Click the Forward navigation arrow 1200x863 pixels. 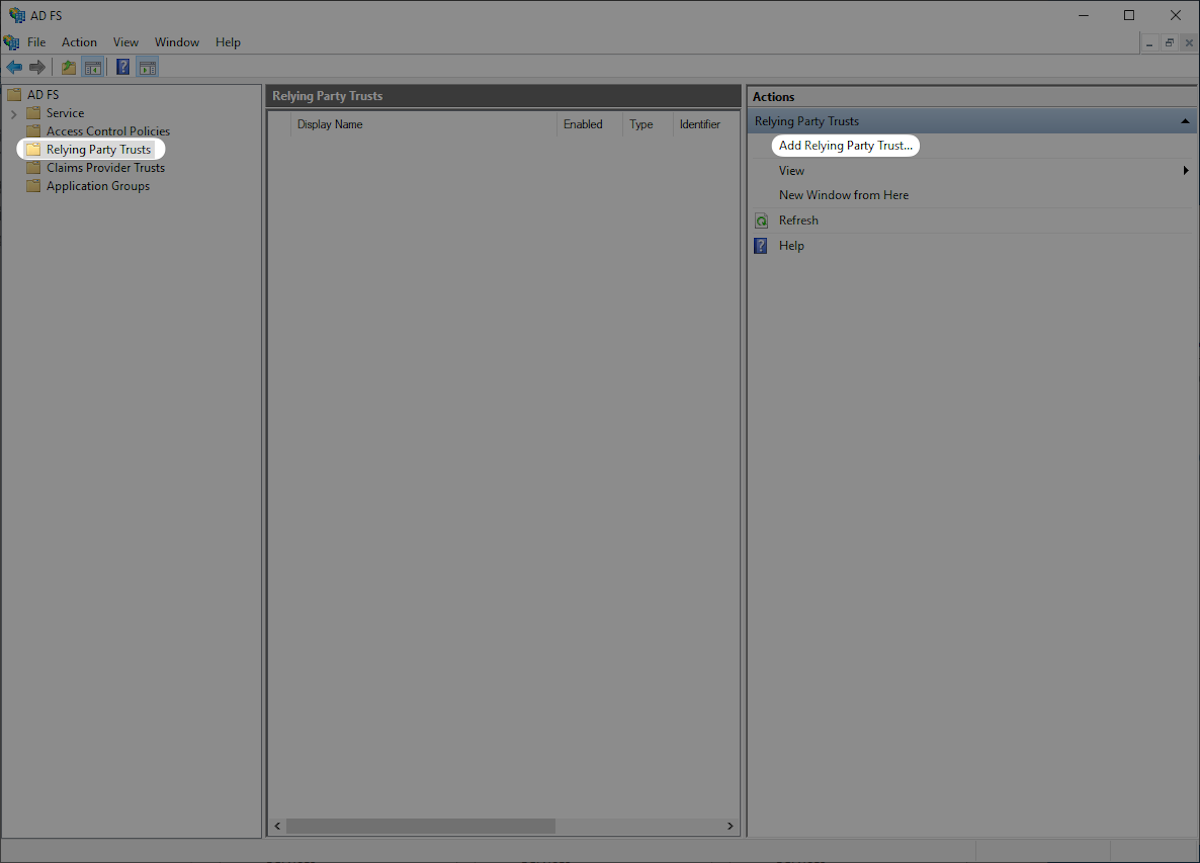[38, 66]
